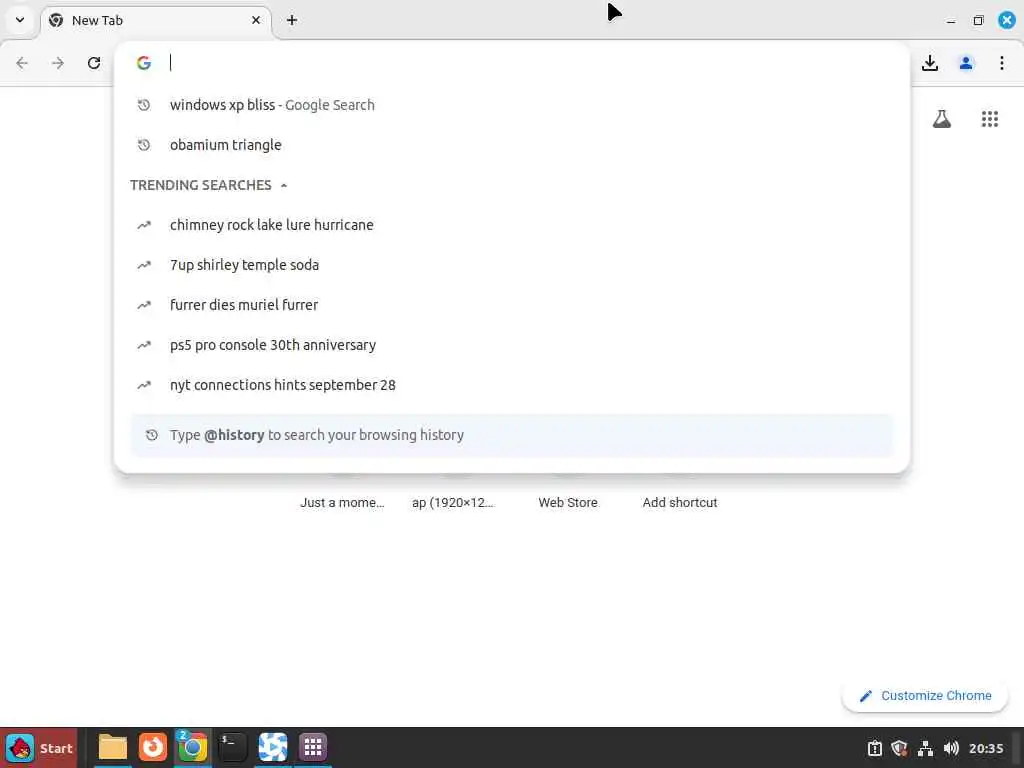Choose 'obamium triangle' history suggestion

tap(512, 145)
